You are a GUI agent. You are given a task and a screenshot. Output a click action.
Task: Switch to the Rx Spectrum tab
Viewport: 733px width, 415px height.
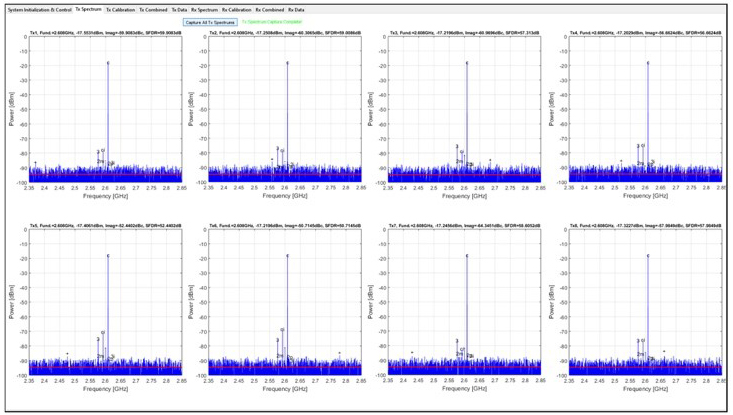coord(204,10)
